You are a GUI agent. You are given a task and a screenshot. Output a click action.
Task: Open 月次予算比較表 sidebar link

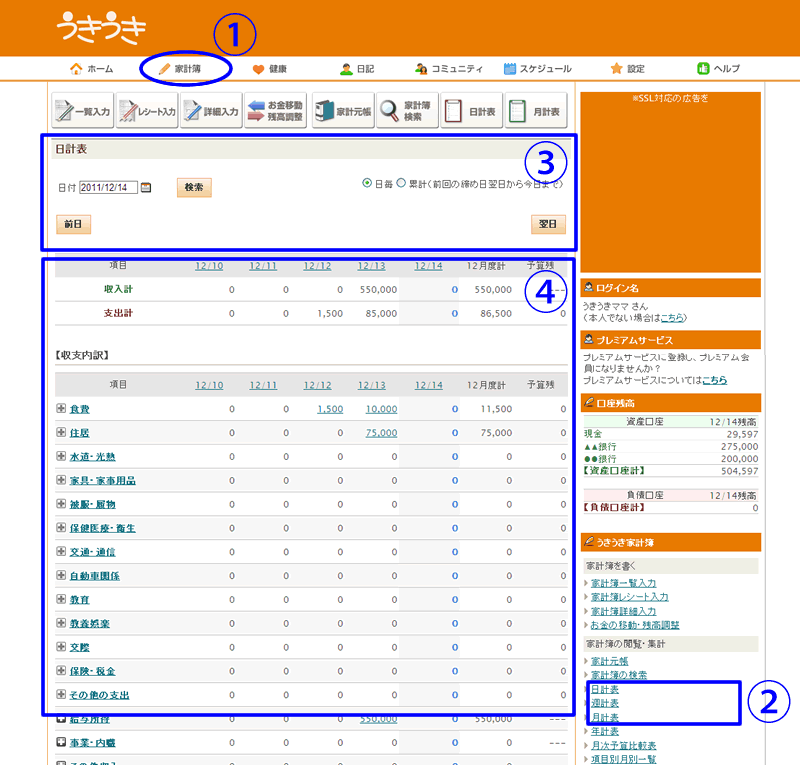623,746
